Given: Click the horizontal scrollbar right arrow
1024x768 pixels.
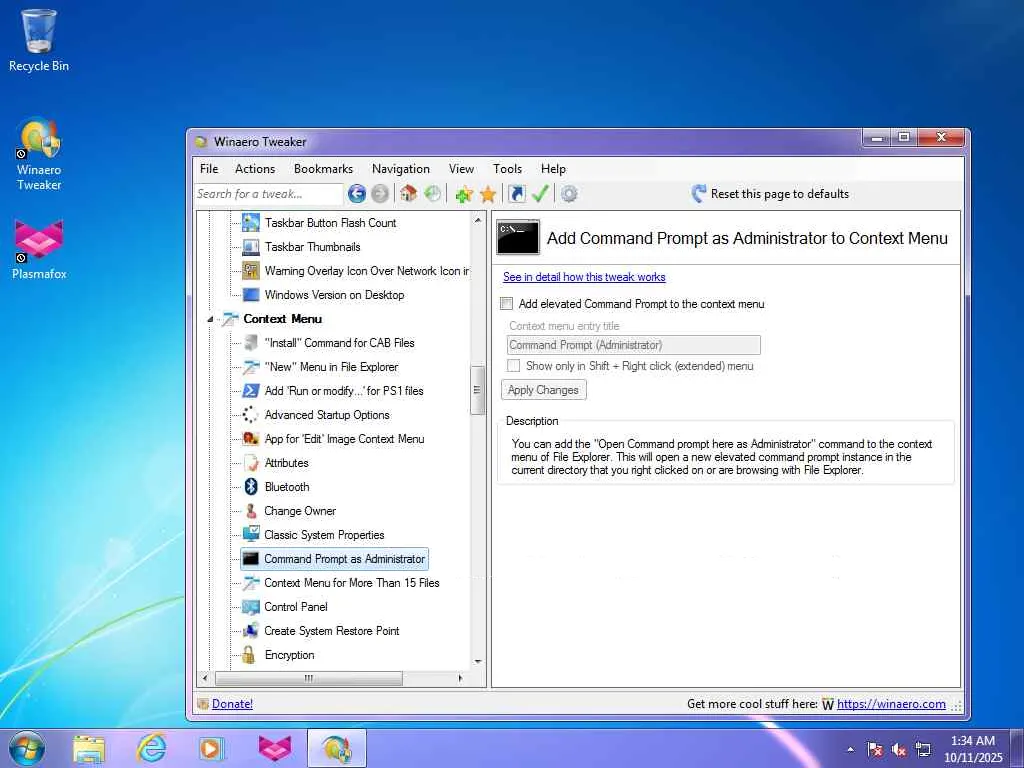Looking at the screenshot, I should 460,679.
